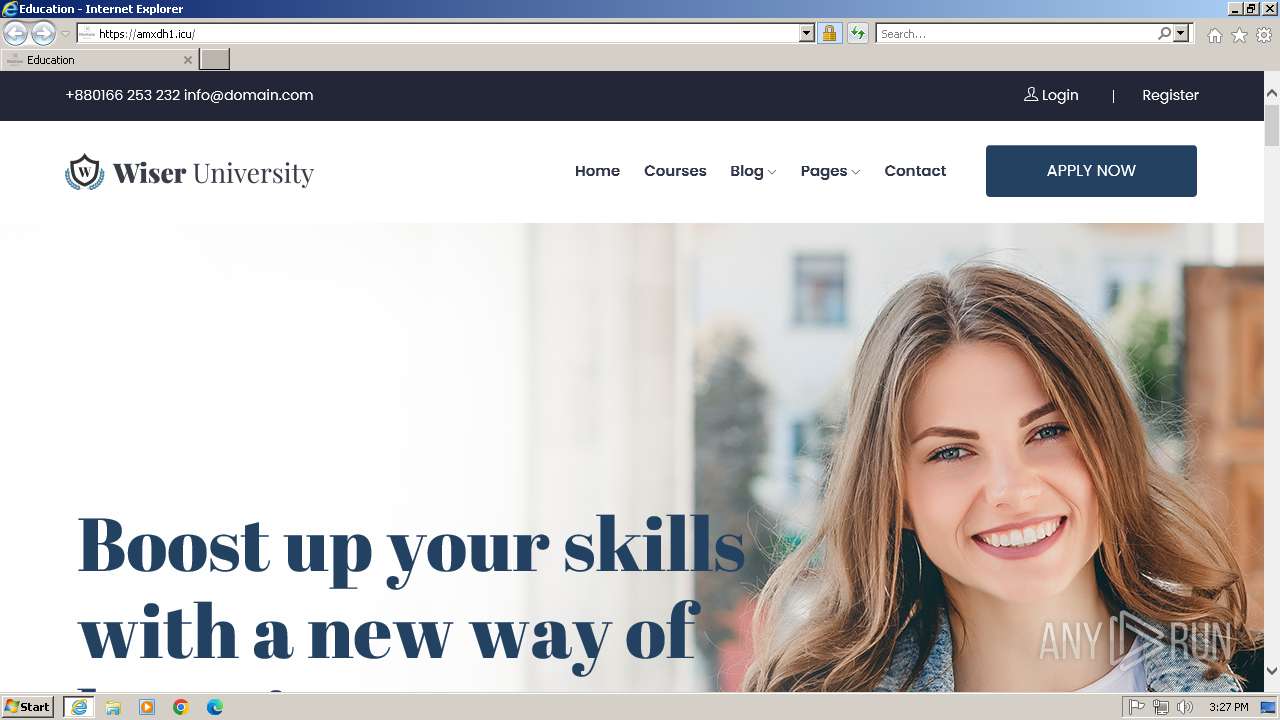Select the Education browser tab

99,60
